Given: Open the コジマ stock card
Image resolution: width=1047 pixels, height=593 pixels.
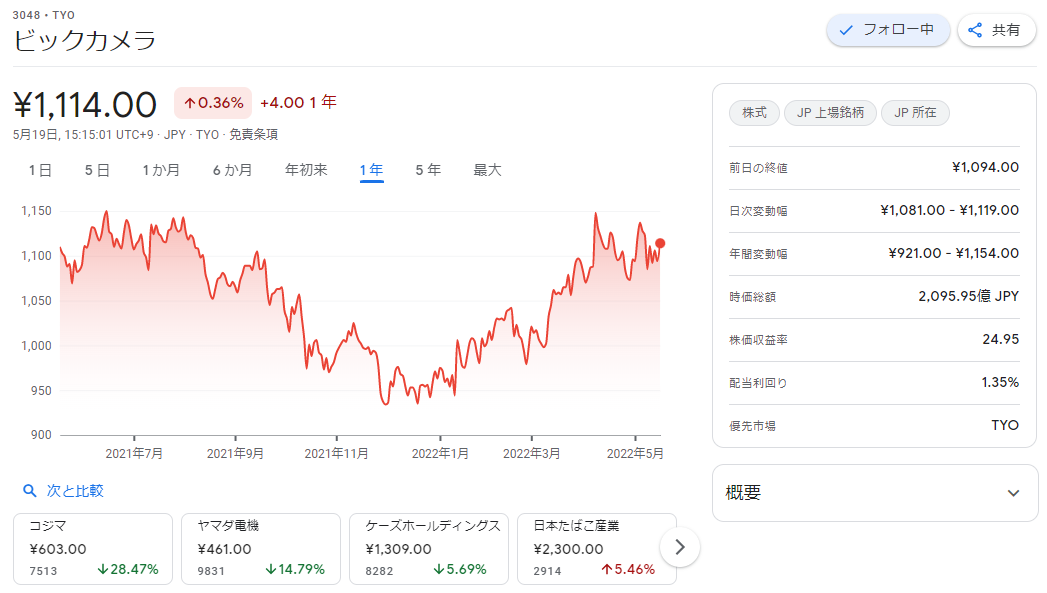Looking at the screenshot, I should point(93,549).
